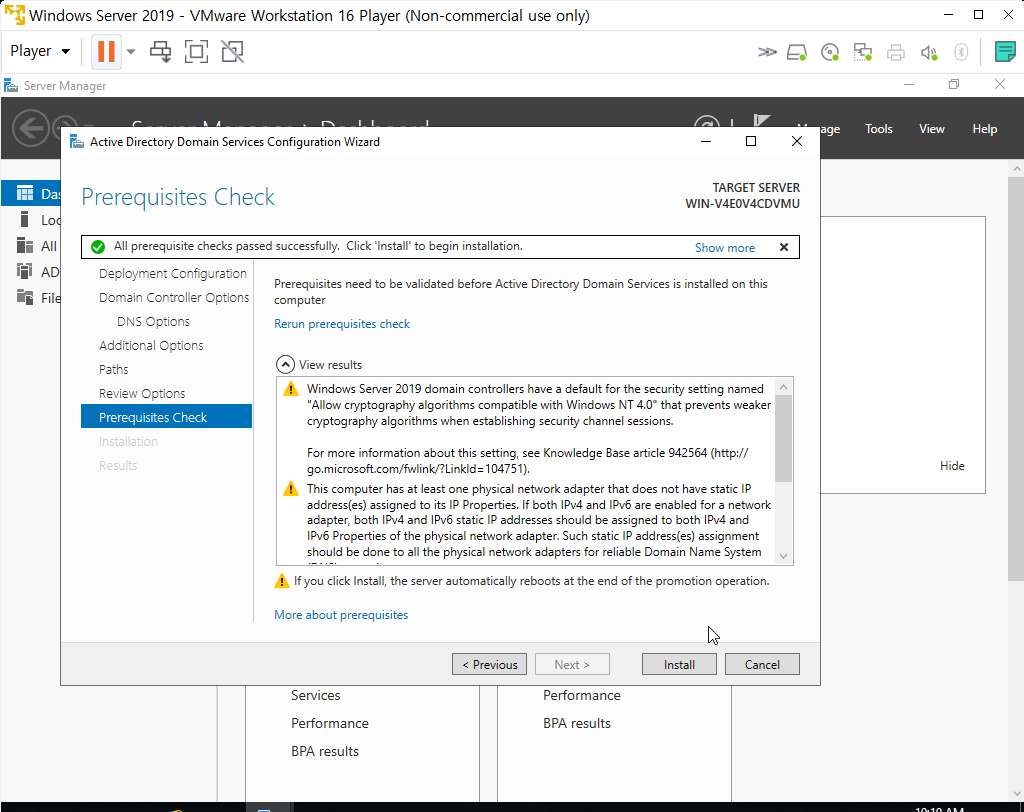
Task: Go to Additional Options step
Action: pyautogui.click(x=151, y=345)
